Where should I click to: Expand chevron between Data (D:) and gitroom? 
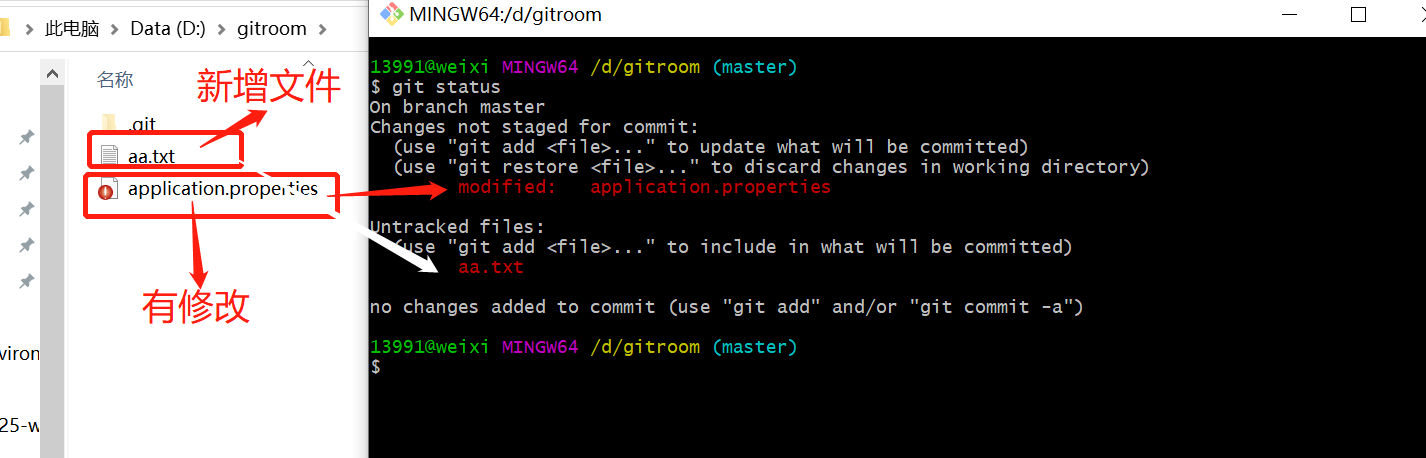(221, 29)
